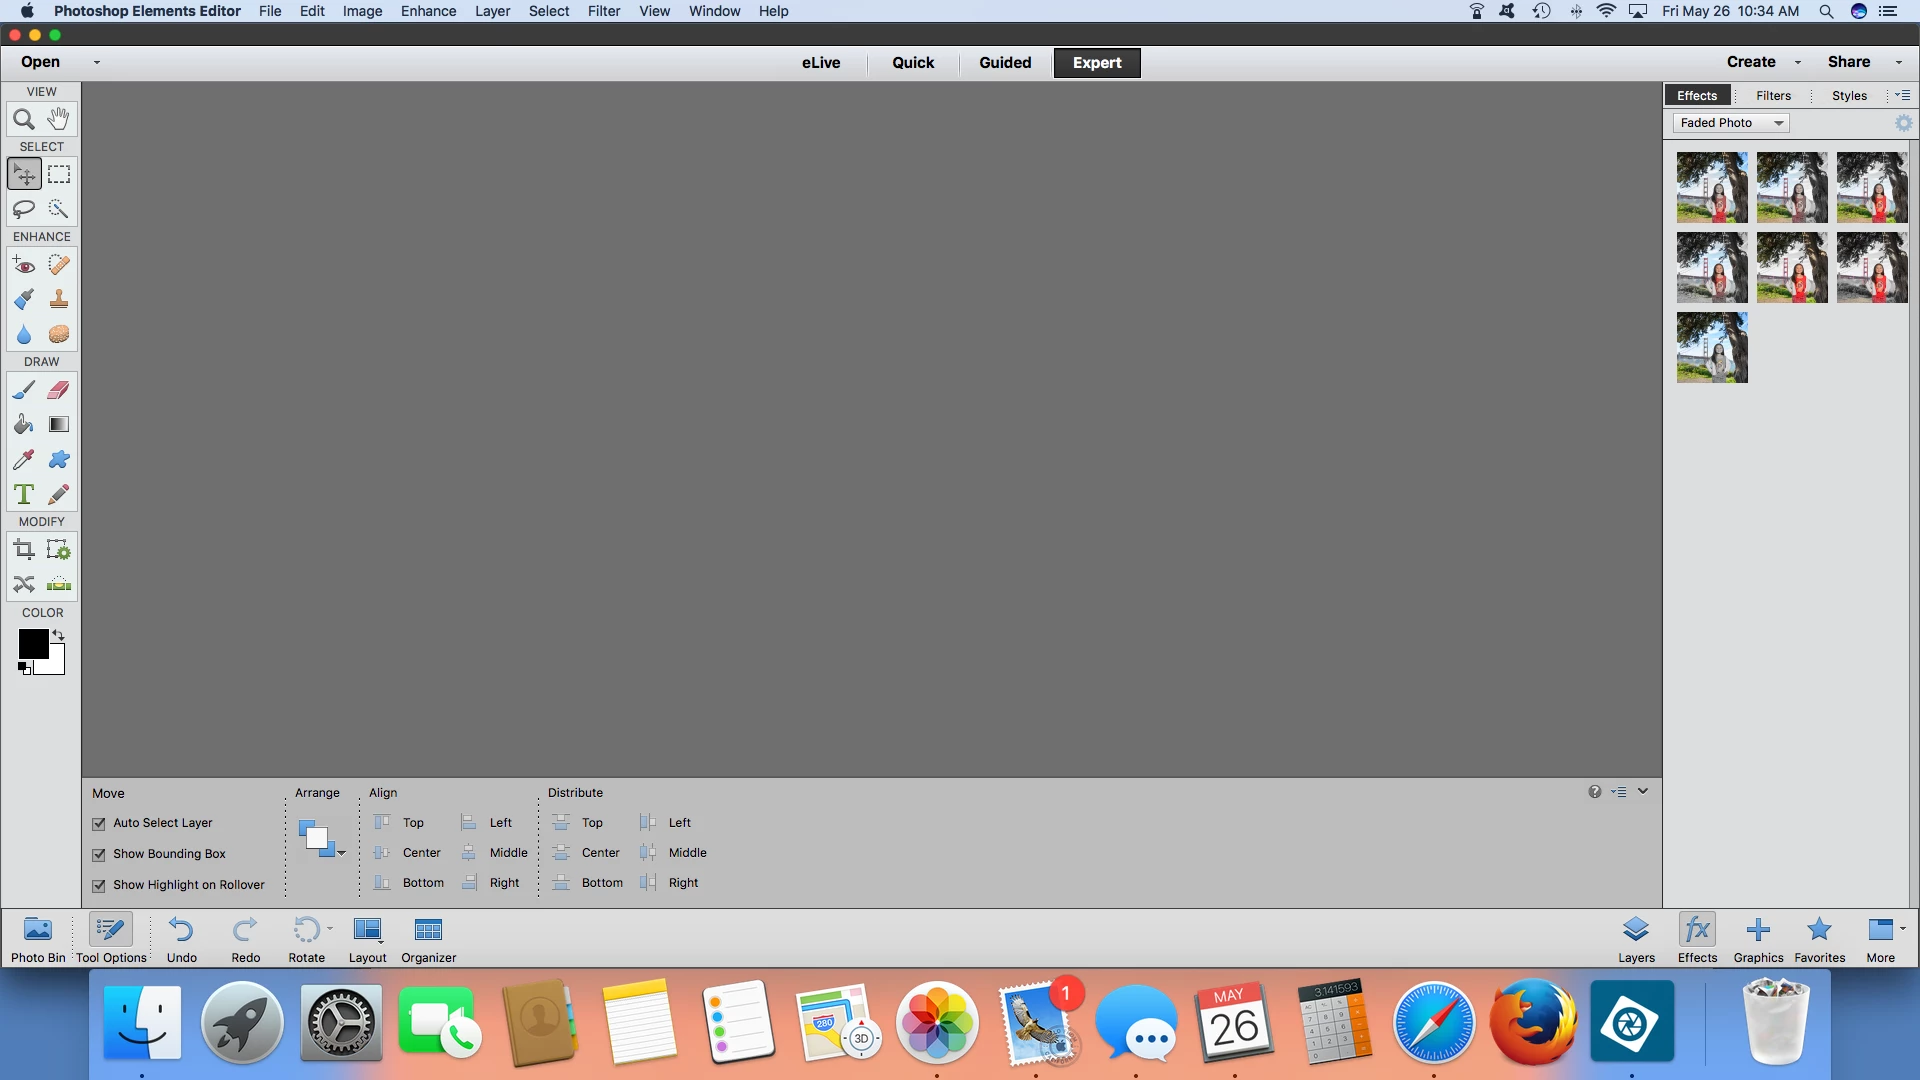Choose the Lasso tool
Viewport: 1920px width, 1080px height.
point(24,209)
